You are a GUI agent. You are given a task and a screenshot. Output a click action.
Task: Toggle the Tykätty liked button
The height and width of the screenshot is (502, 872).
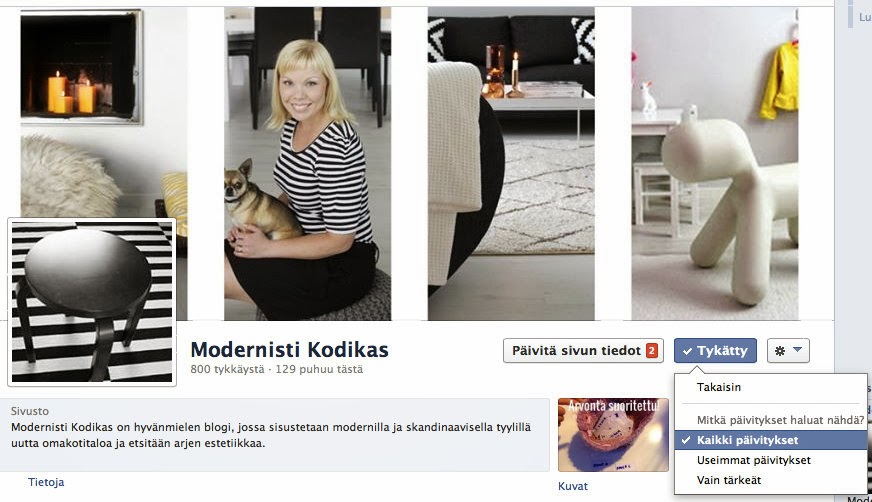pyautogui.click(x=715, y=351)
